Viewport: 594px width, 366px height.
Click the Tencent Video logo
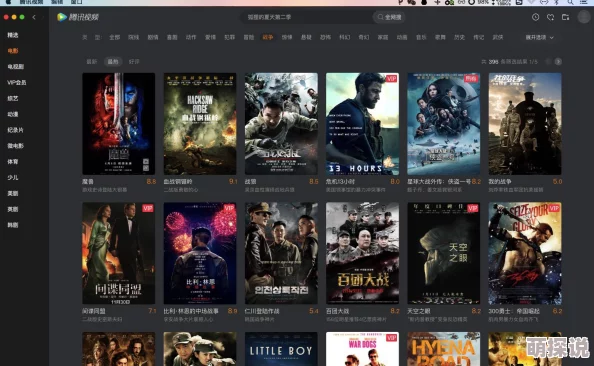coord(78,17)
